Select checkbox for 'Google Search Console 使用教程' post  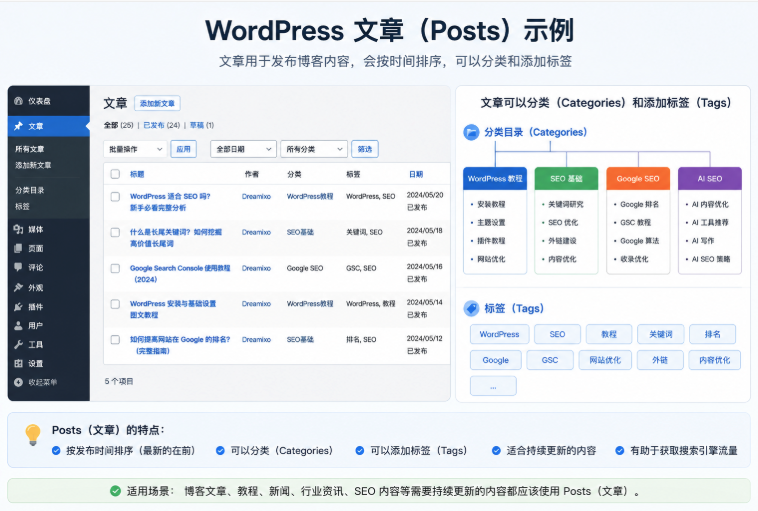[115, 268]
